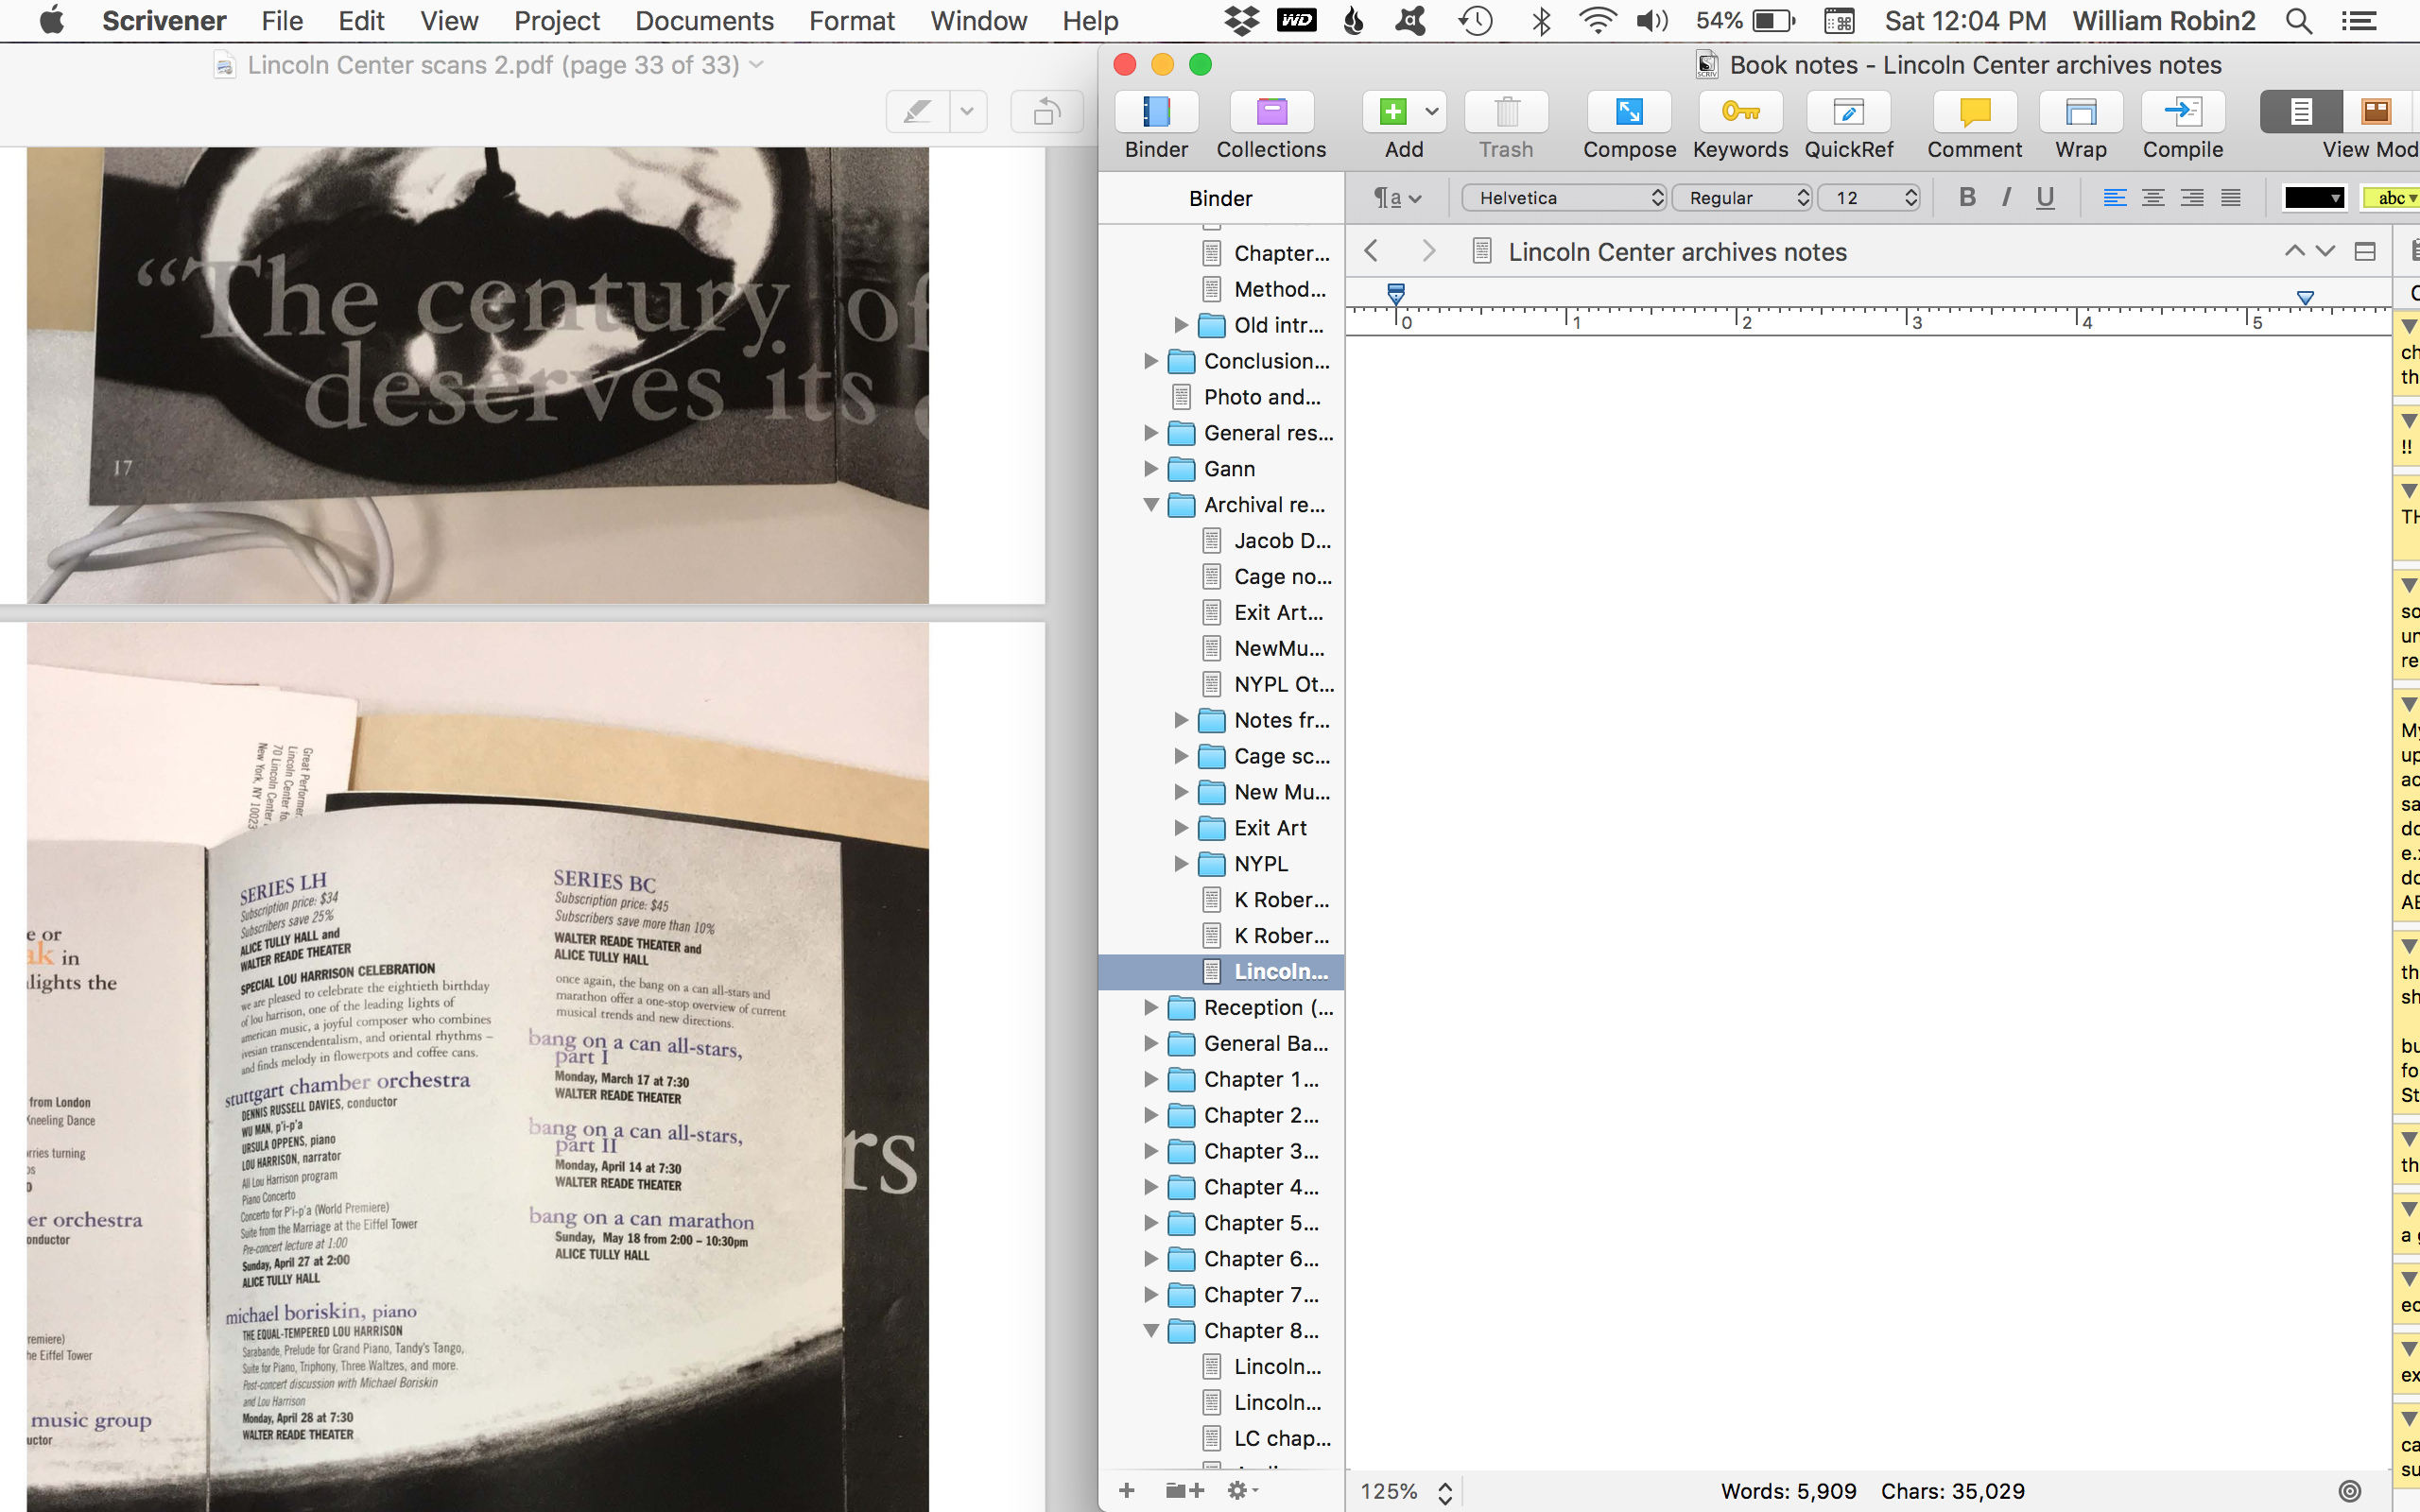Open the Documents menu
The image size is (2420, 1512).
(x=704, y=21)
